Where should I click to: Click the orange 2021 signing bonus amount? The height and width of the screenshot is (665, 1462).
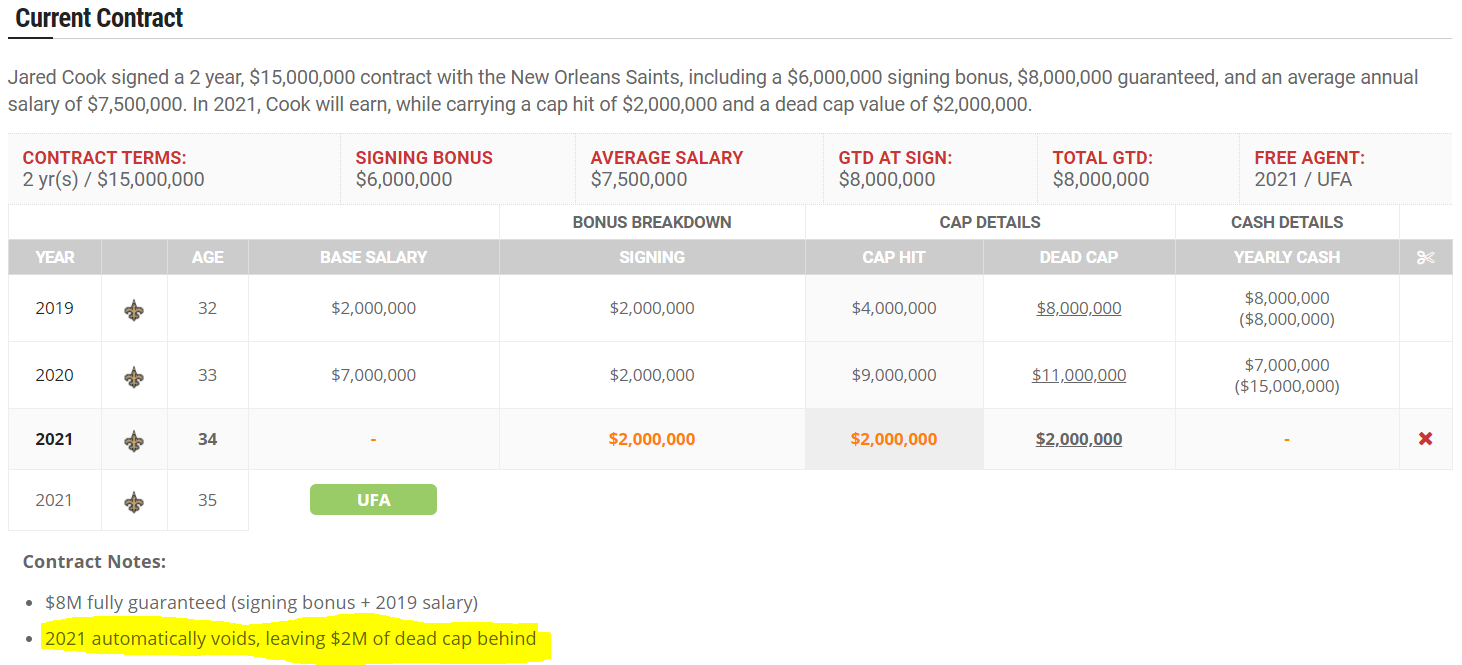tap(652, 439)
